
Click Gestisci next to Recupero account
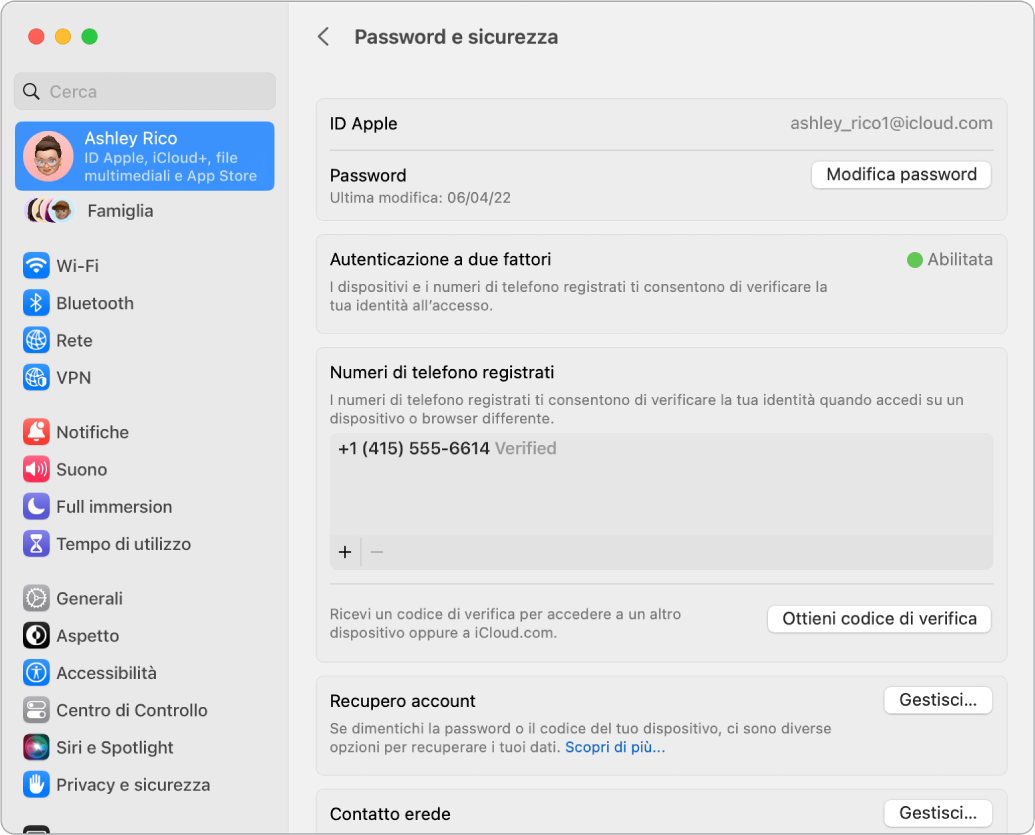tap(937, 700)
